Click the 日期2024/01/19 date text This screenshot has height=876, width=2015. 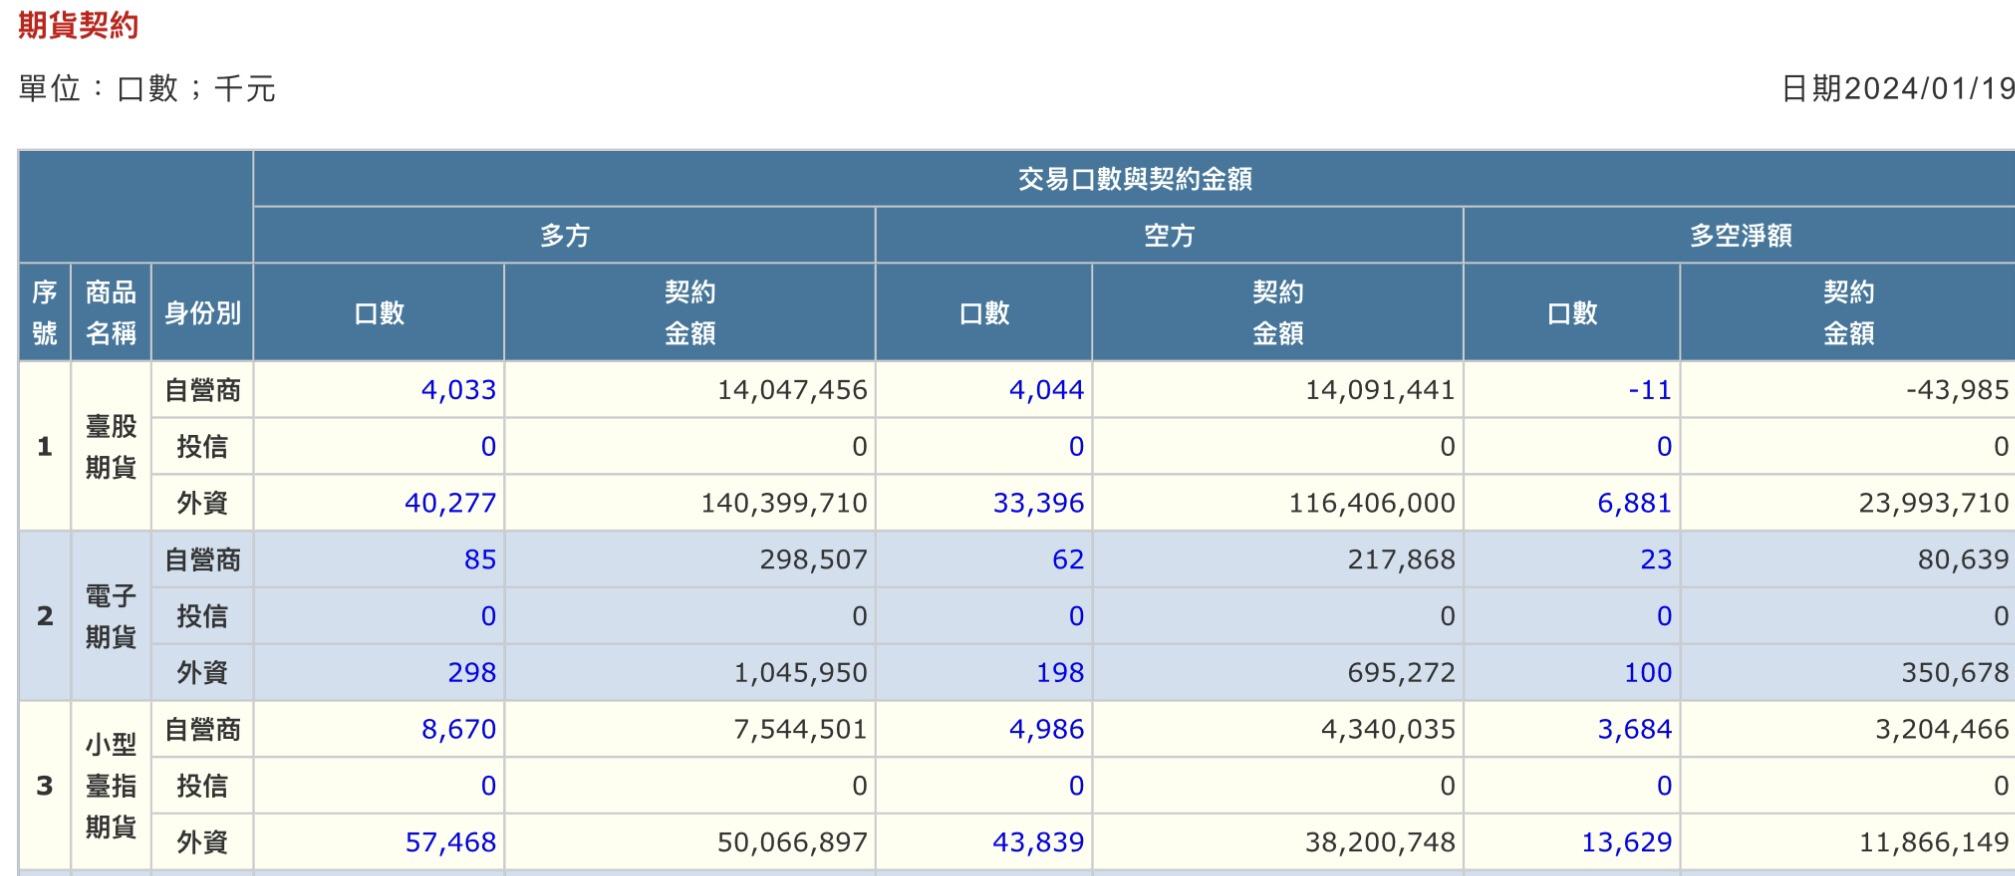(x=1898, y=89)
